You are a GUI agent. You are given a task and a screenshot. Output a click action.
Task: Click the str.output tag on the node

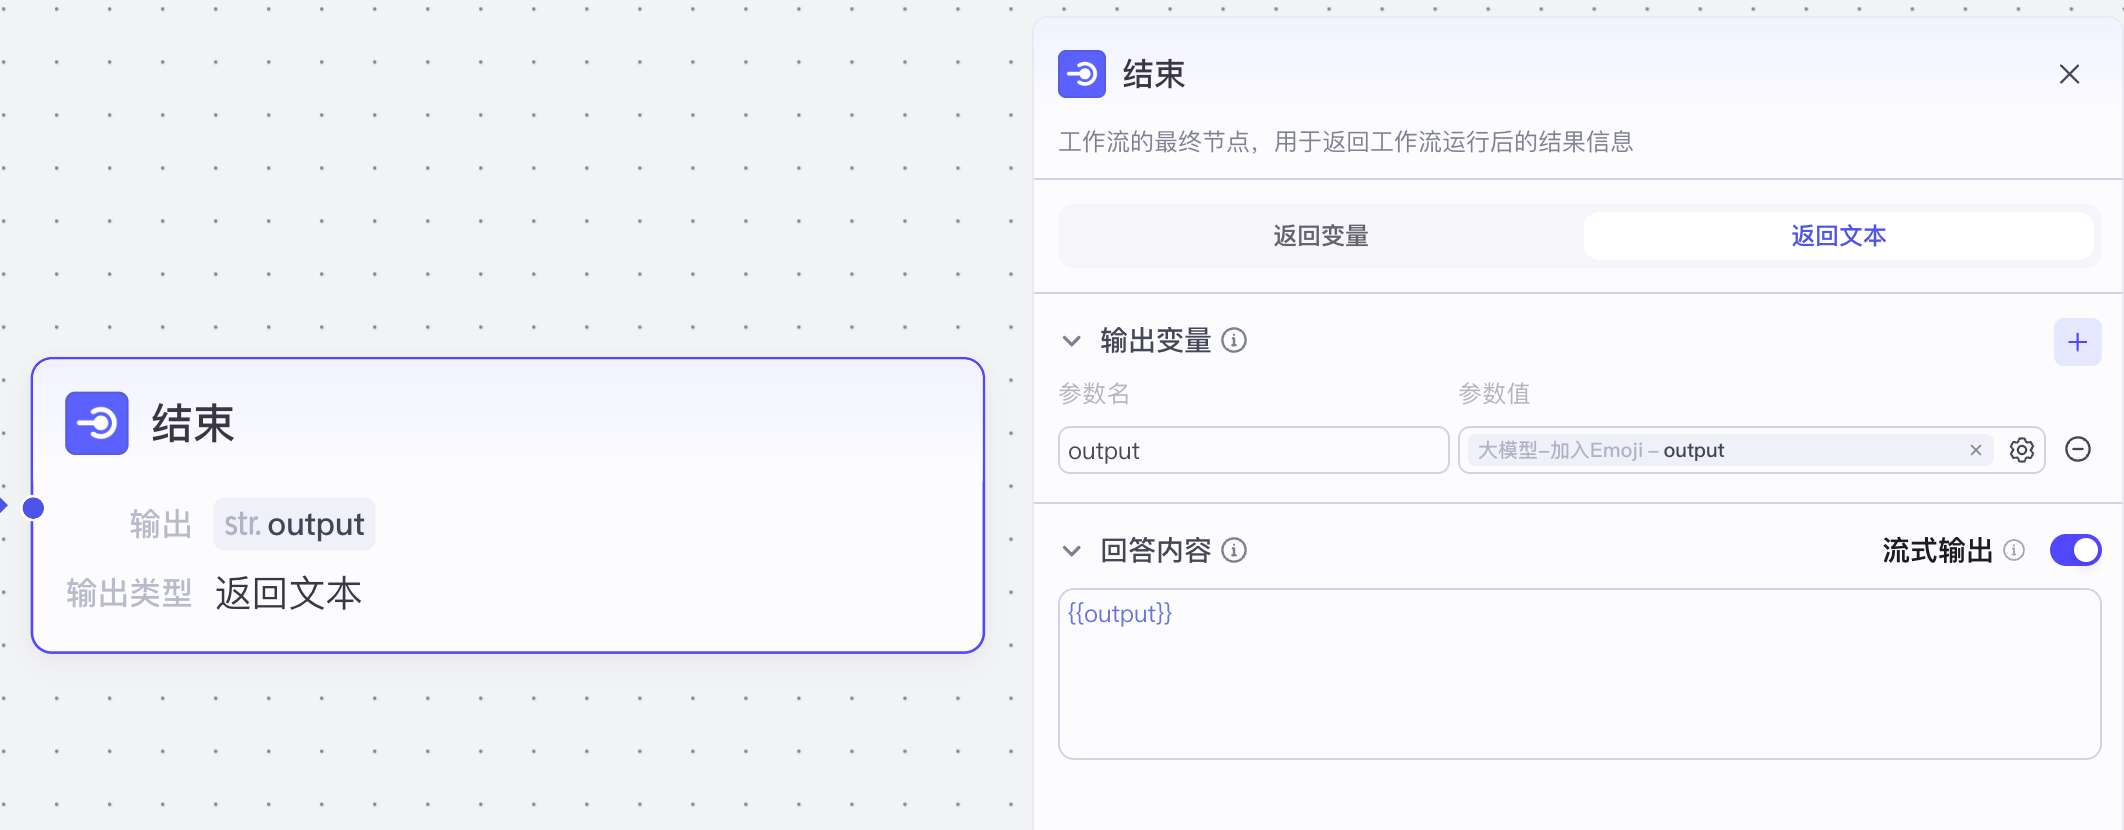[294, 523]
